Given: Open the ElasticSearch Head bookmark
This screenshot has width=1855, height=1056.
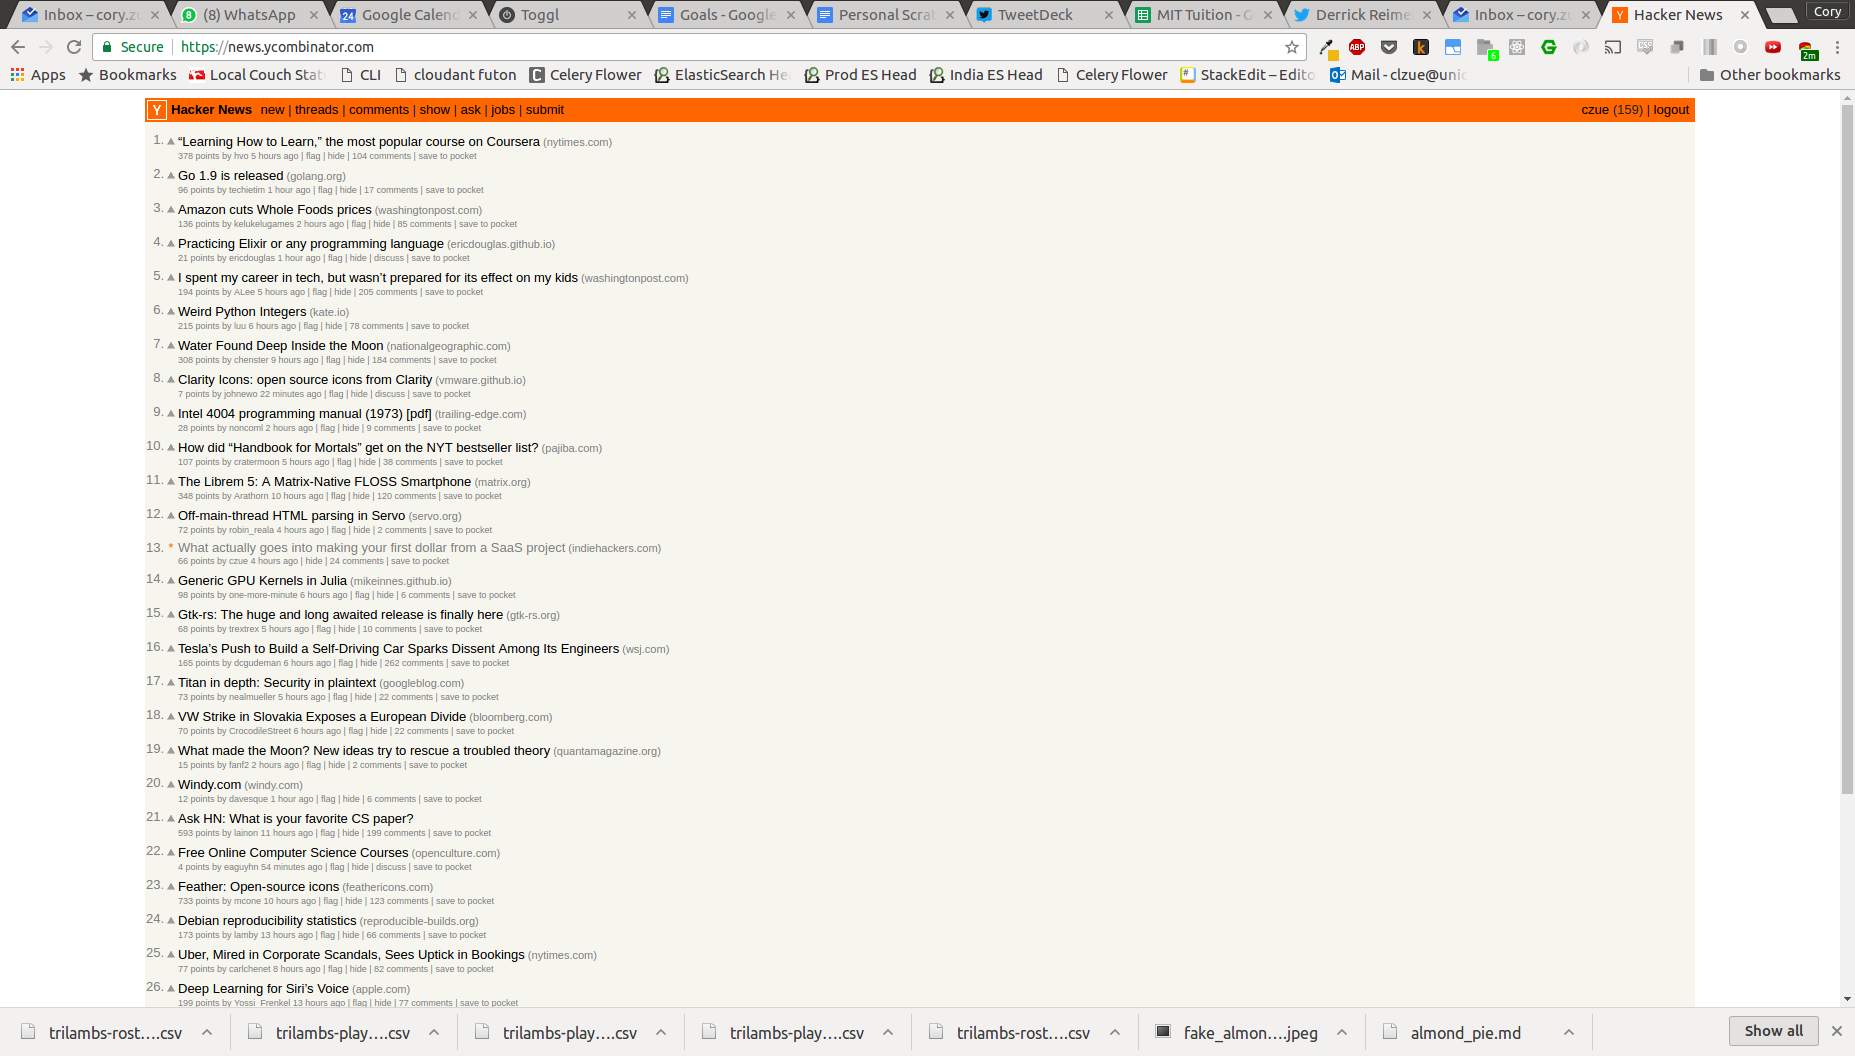Looking at the screenshot, I should 722,75.
